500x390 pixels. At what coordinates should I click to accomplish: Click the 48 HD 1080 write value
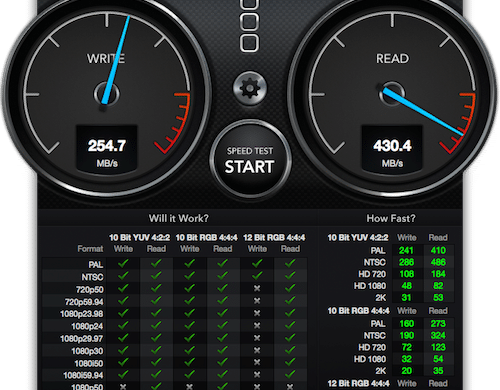pos(406,286)
